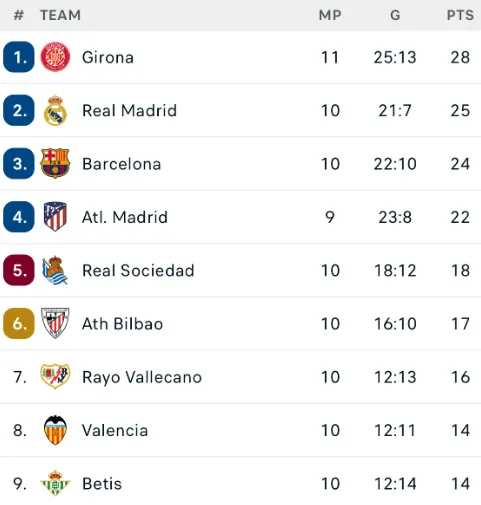Click the Ath Bilbao badge icon

point(55,323)
